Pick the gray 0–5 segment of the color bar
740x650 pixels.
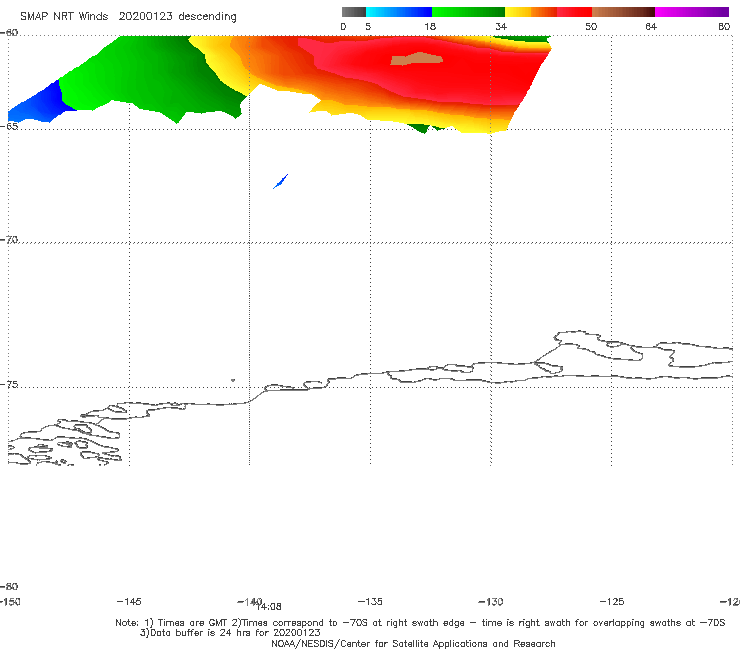point(354,12)
